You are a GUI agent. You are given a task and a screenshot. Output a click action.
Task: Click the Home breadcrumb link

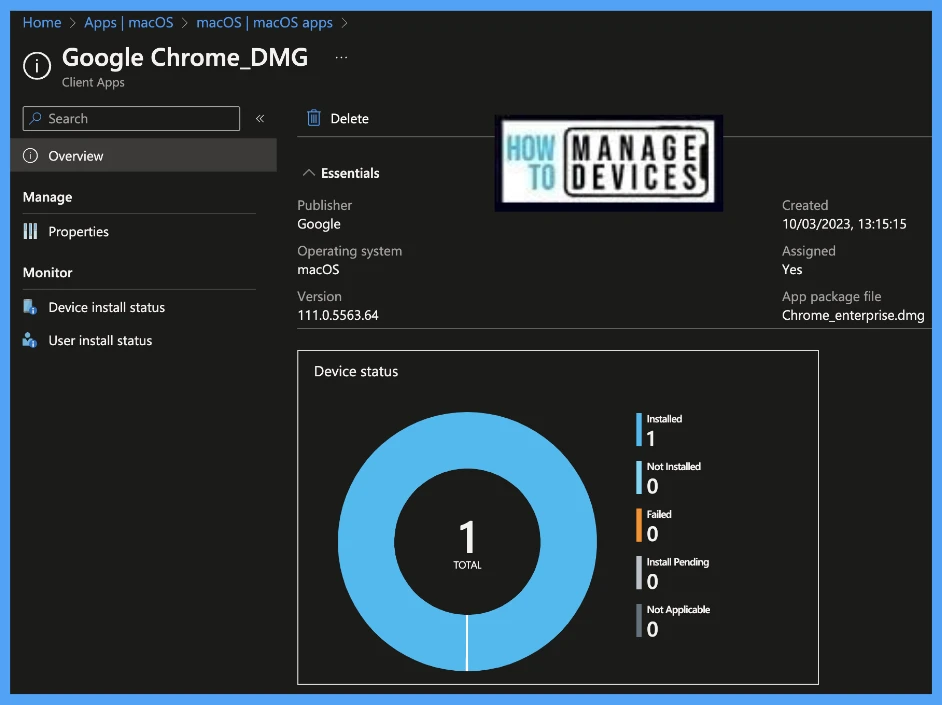pyautogui.click(x=42, y=23)
